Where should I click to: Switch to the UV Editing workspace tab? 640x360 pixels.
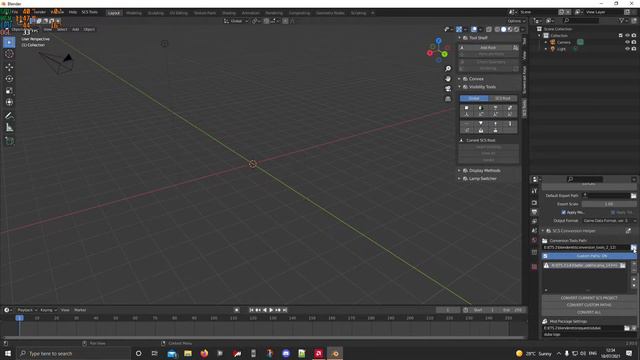(x=178, y=13)
